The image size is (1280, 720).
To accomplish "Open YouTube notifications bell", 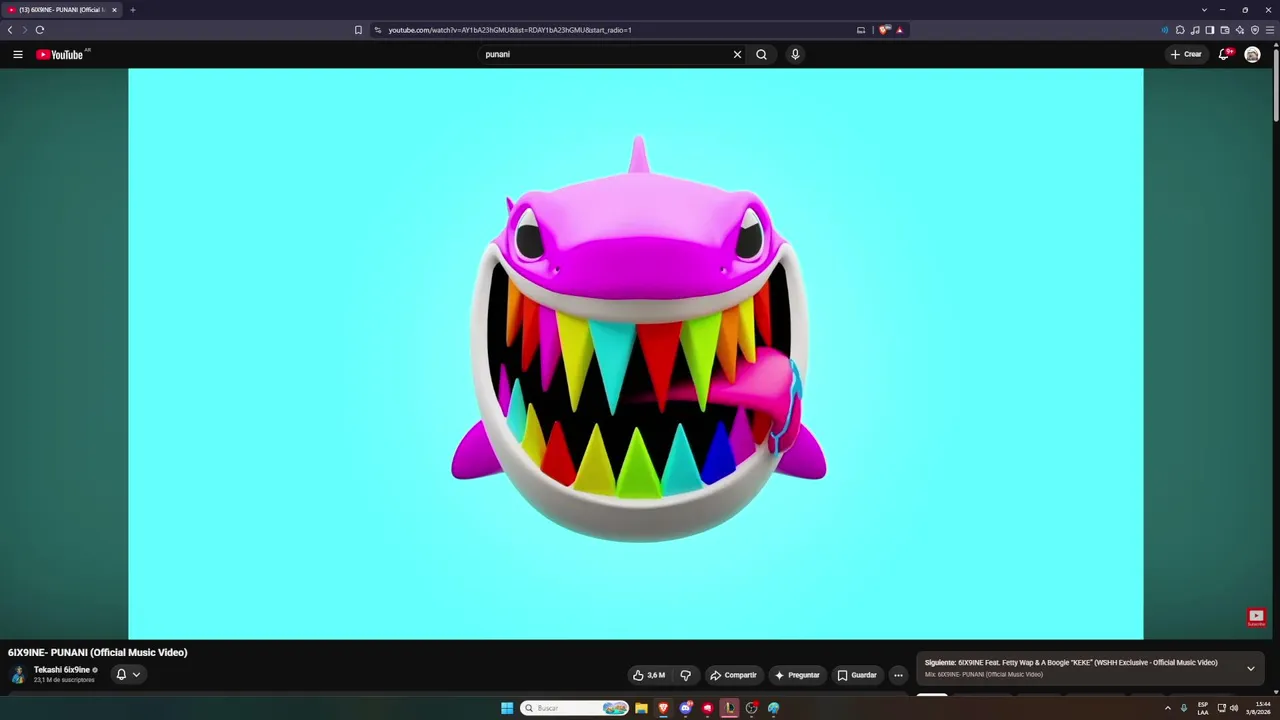I will pyautogui.click(x=1224, y=54).
